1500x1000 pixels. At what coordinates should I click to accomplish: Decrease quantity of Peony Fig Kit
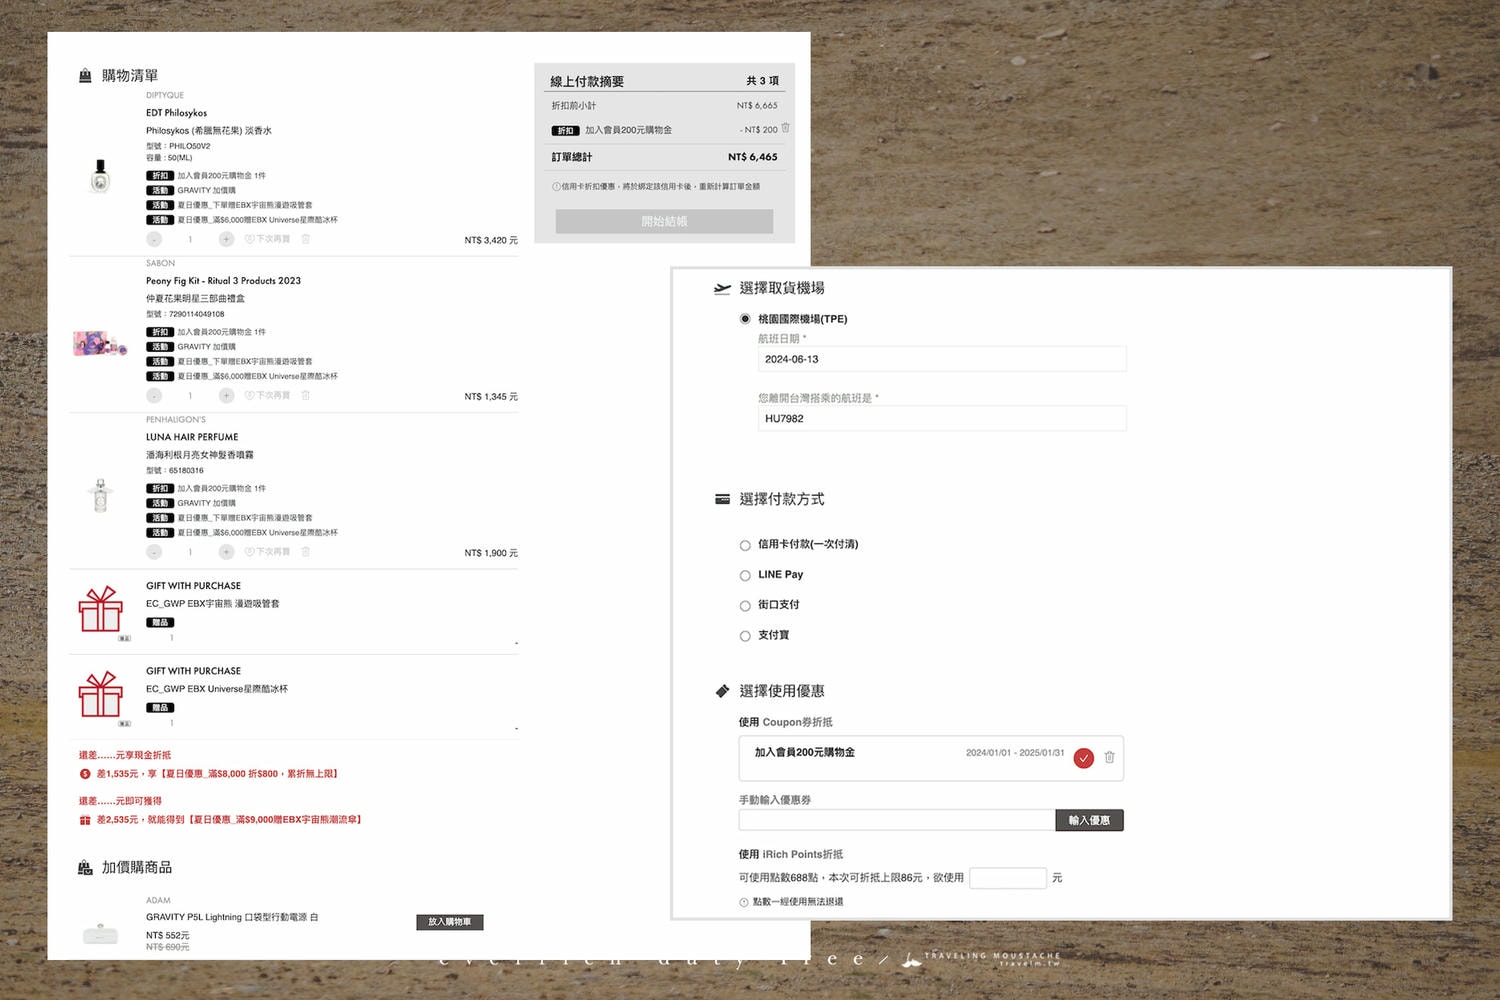pos(154,396)
